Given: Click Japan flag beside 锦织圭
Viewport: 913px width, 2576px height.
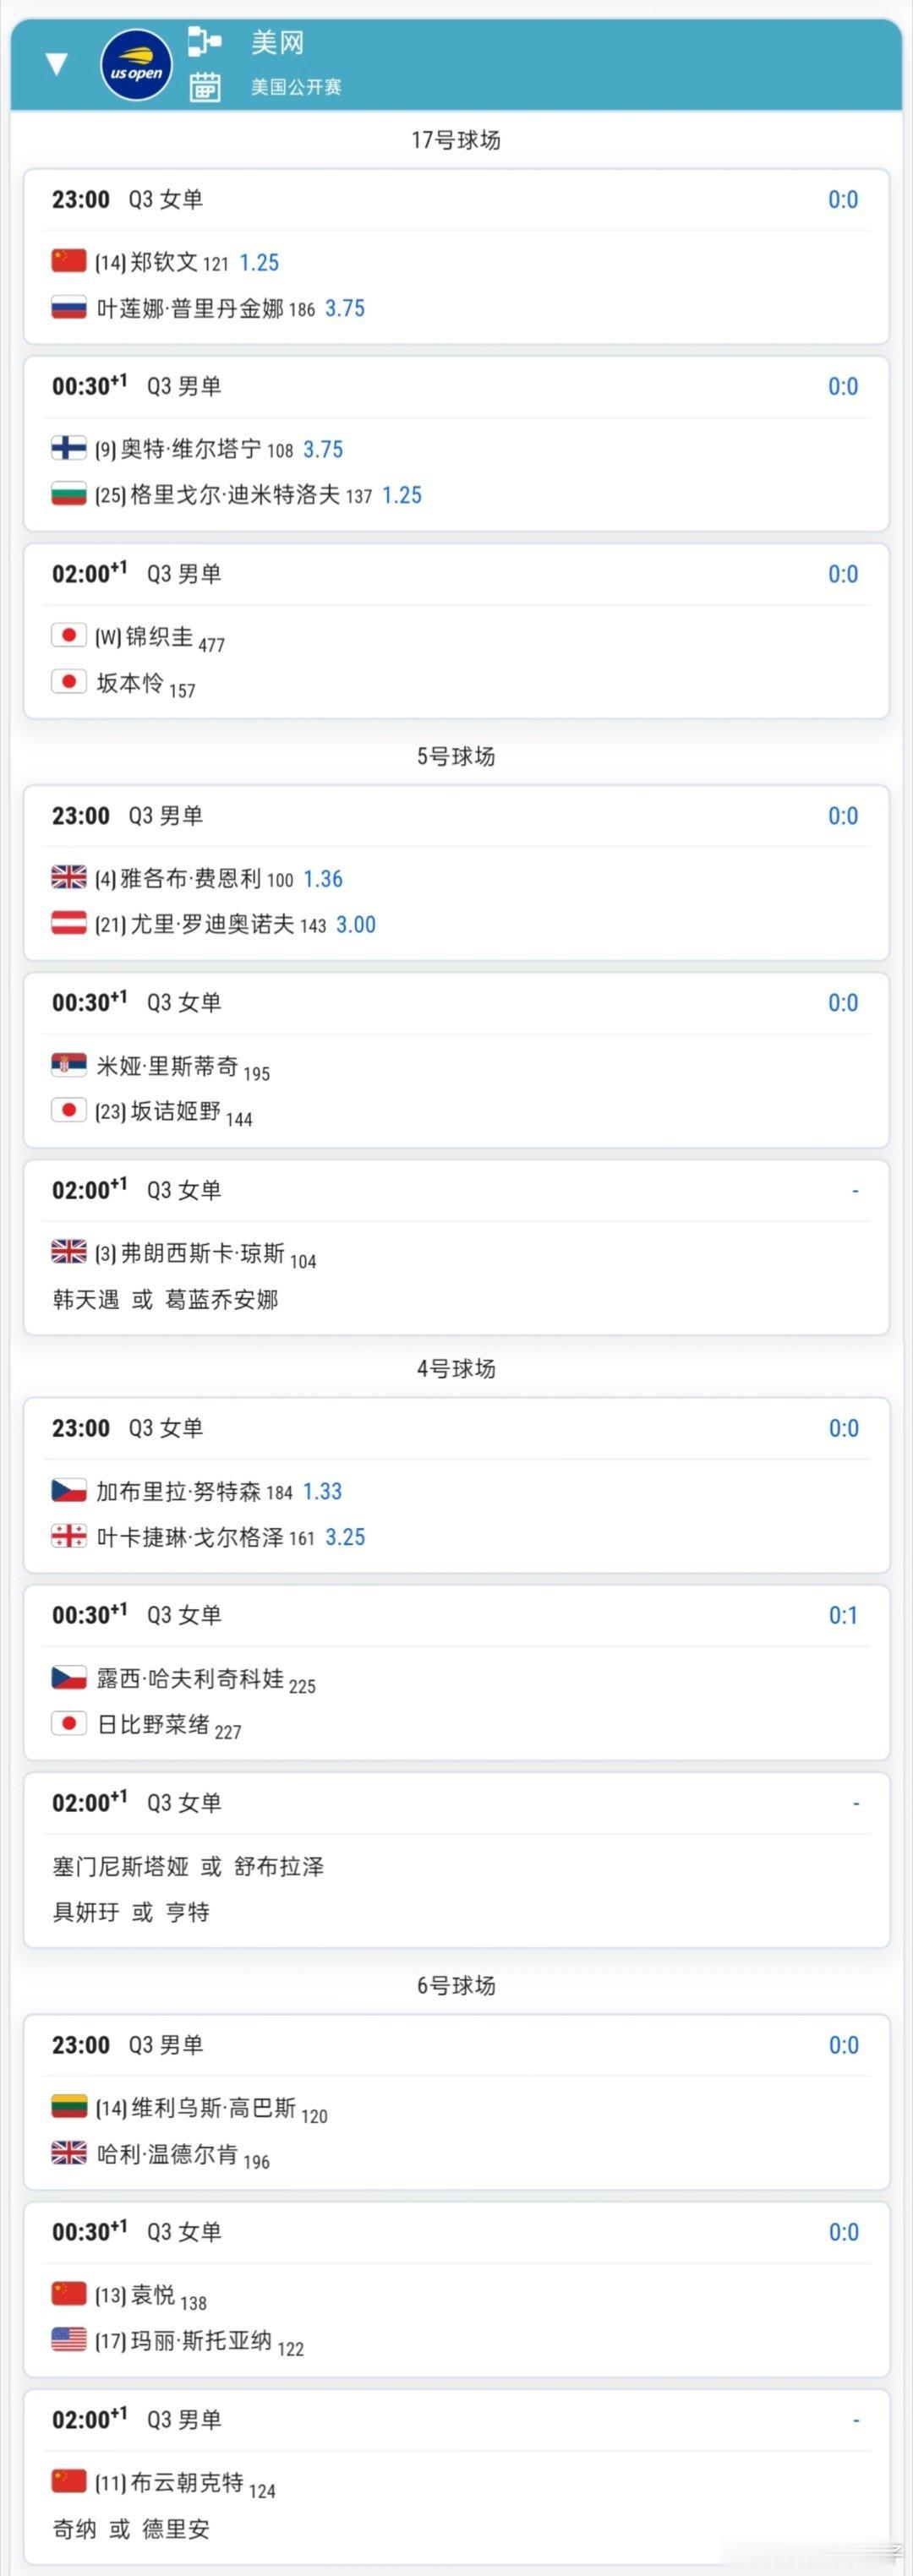Looking at the screenshot, I should (69, 635).
